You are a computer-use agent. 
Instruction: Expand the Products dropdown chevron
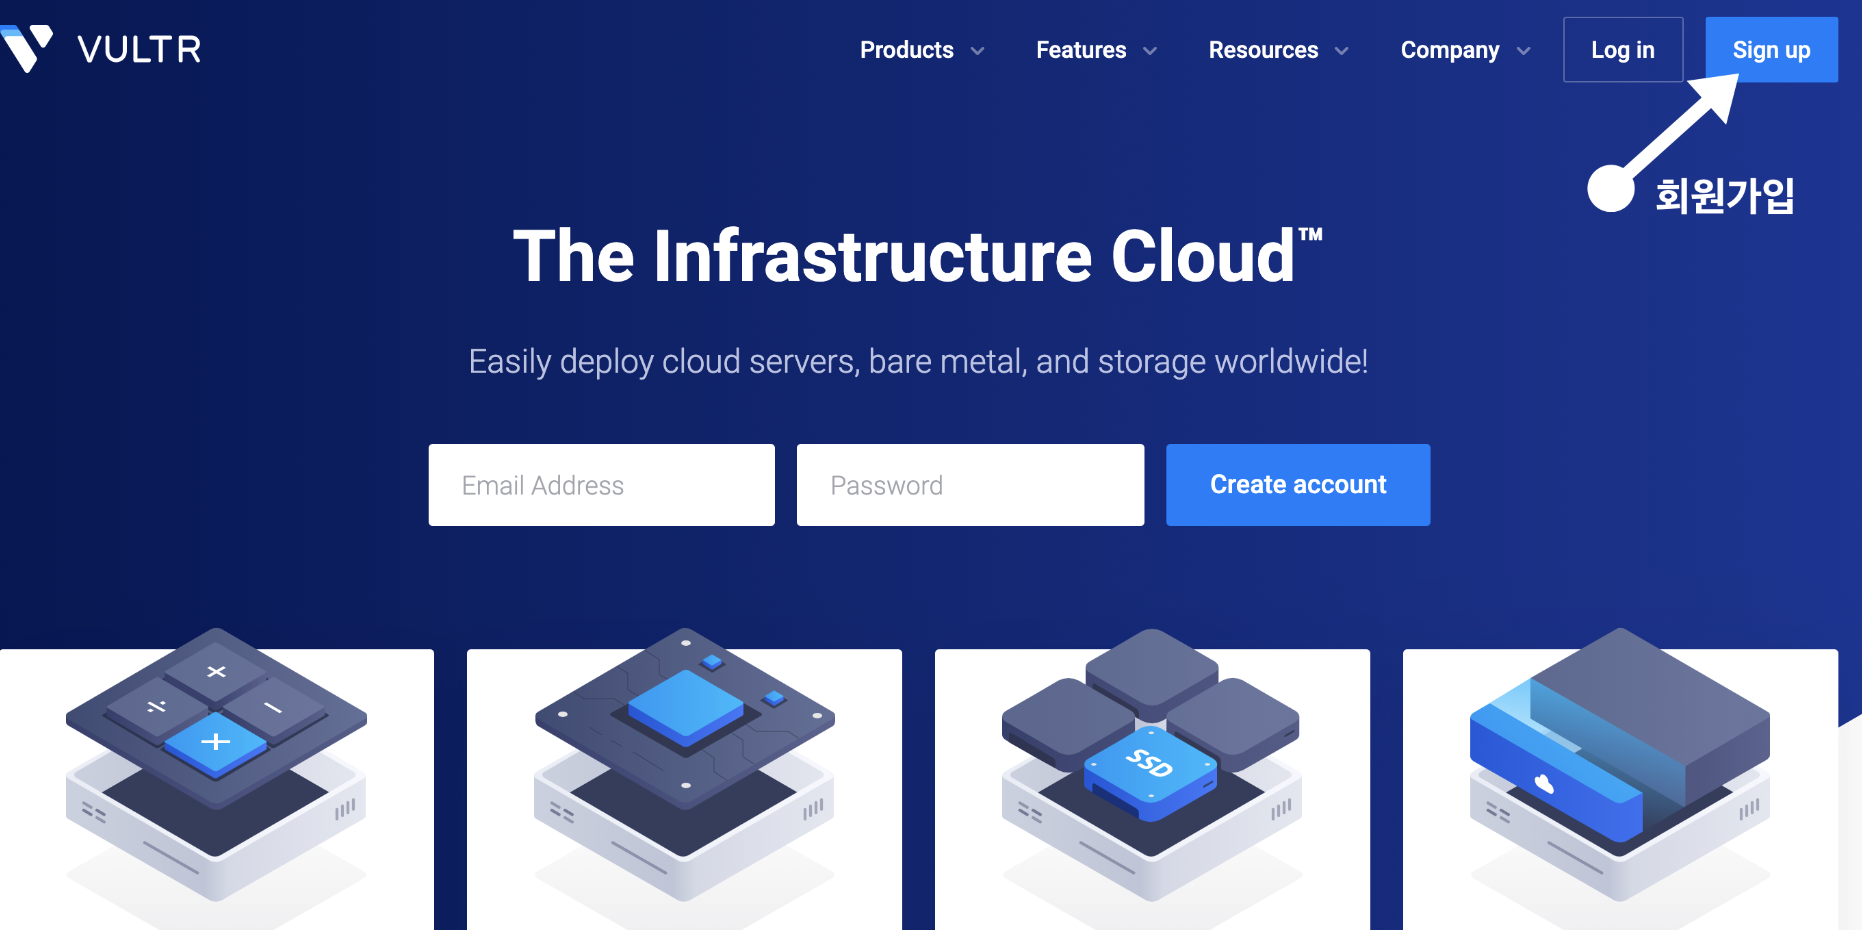tap(978, 51)
